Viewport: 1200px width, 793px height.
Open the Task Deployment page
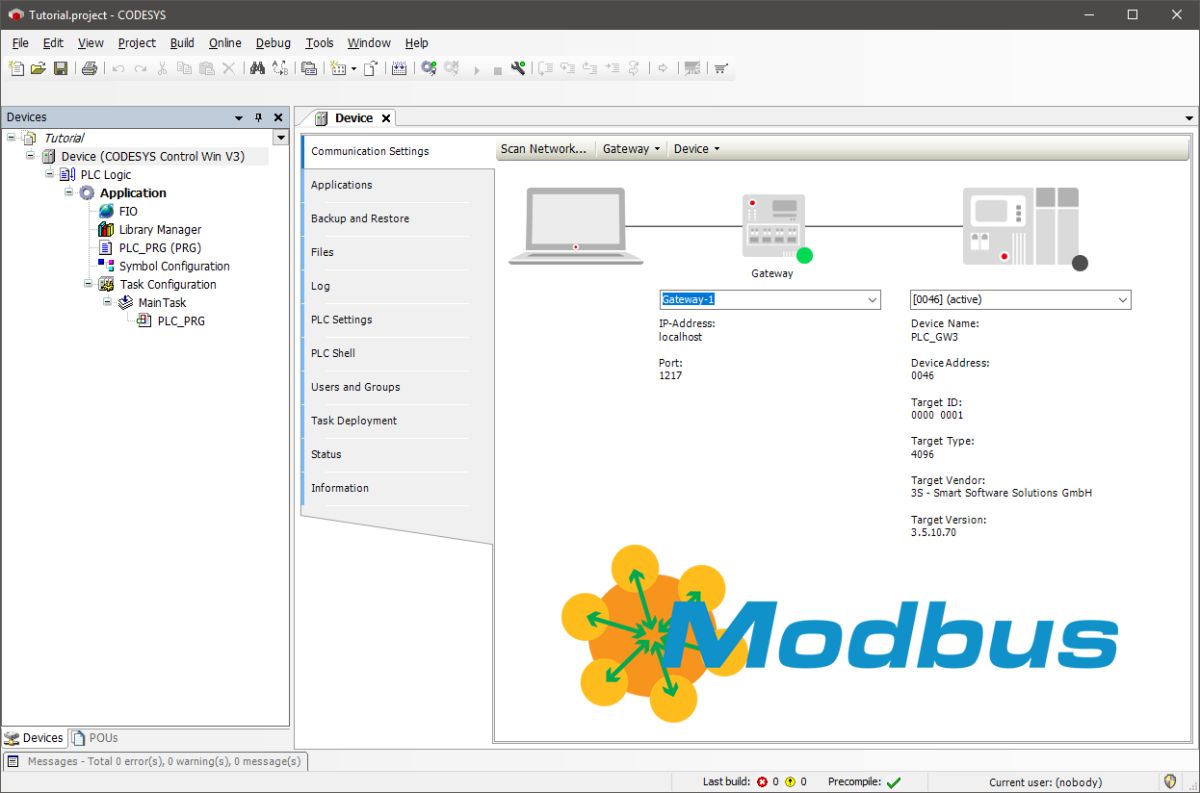tap(385, 421)
